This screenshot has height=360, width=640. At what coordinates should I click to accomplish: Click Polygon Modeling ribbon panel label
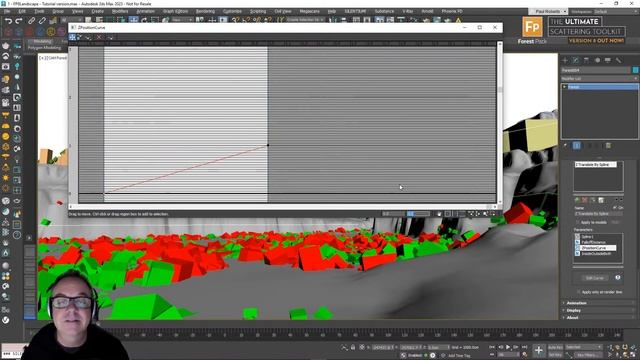pyautogui.click(x=44, y=48)
